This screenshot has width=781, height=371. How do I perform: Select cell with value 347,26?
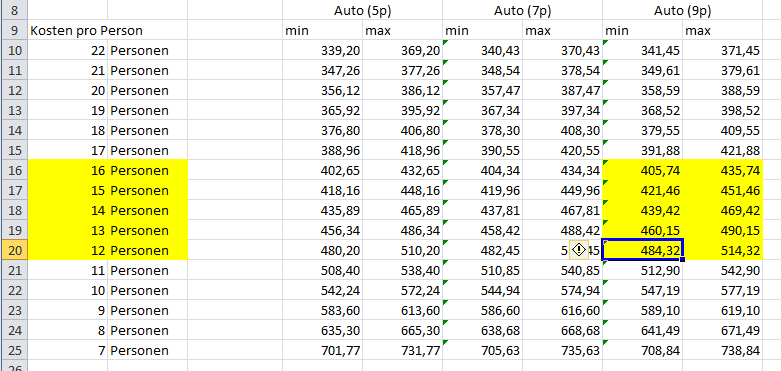(322, 70)
